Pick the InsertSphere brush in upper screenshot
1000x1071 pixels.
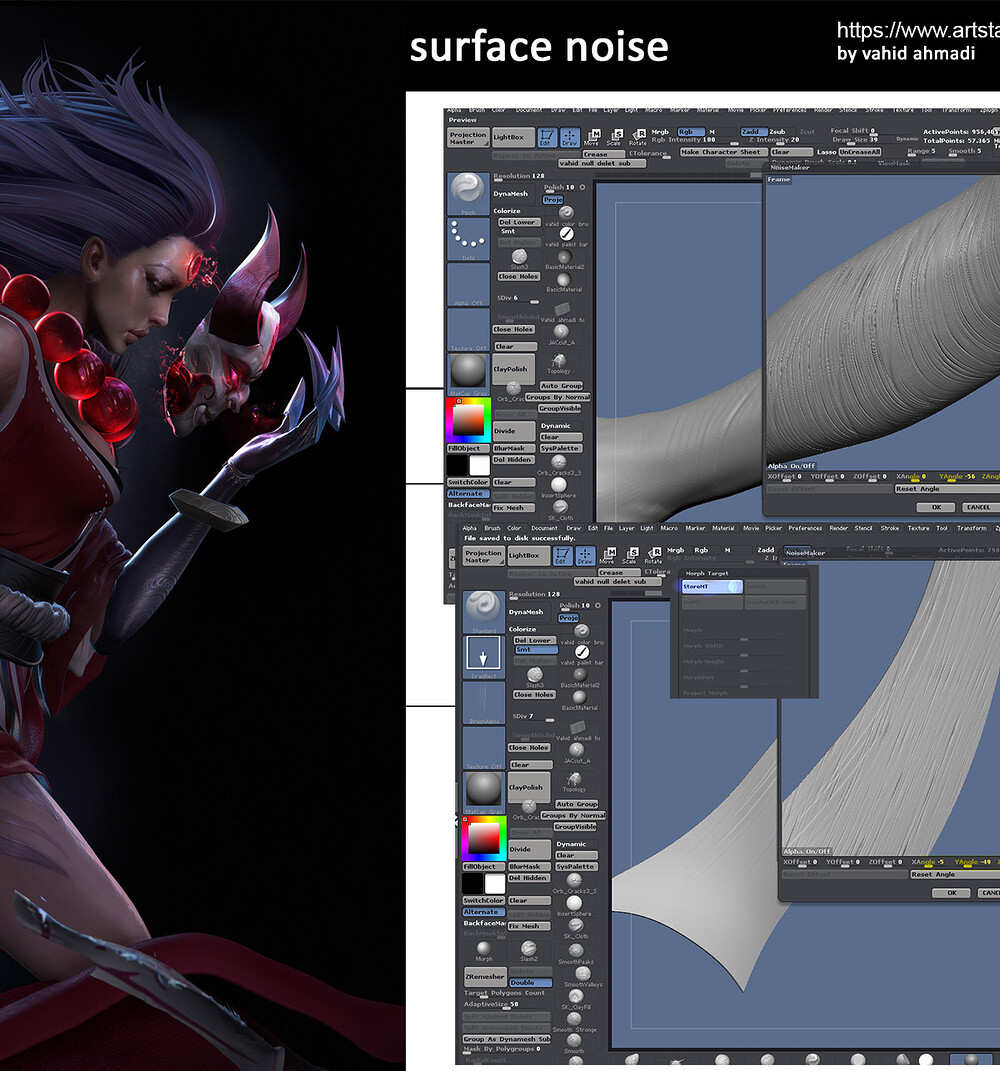(x=559, y=486)
